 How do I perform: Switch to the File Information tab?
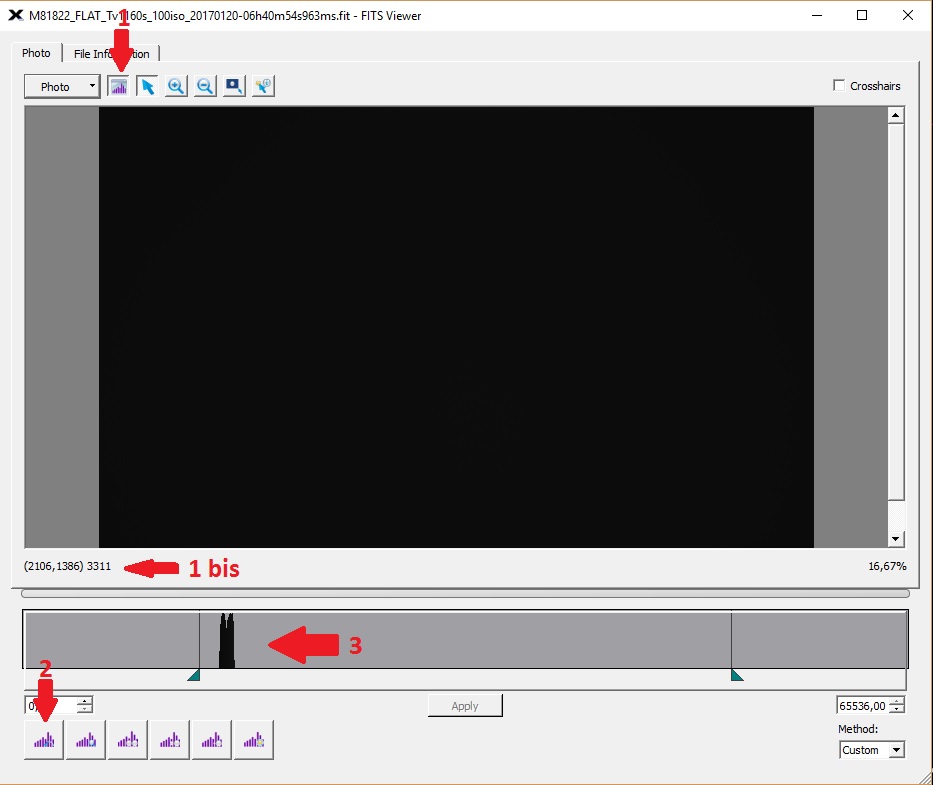click(111, 54)
